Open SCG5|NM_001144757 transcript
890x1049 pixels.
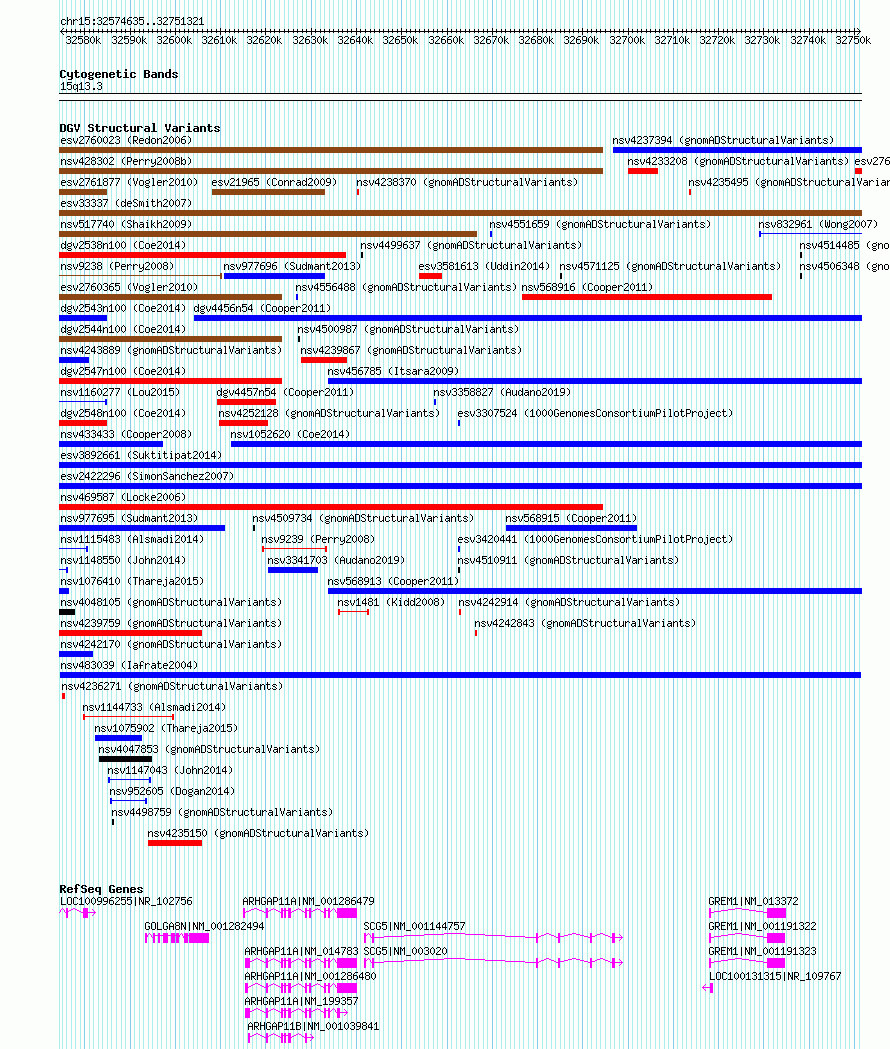(414, 927)
